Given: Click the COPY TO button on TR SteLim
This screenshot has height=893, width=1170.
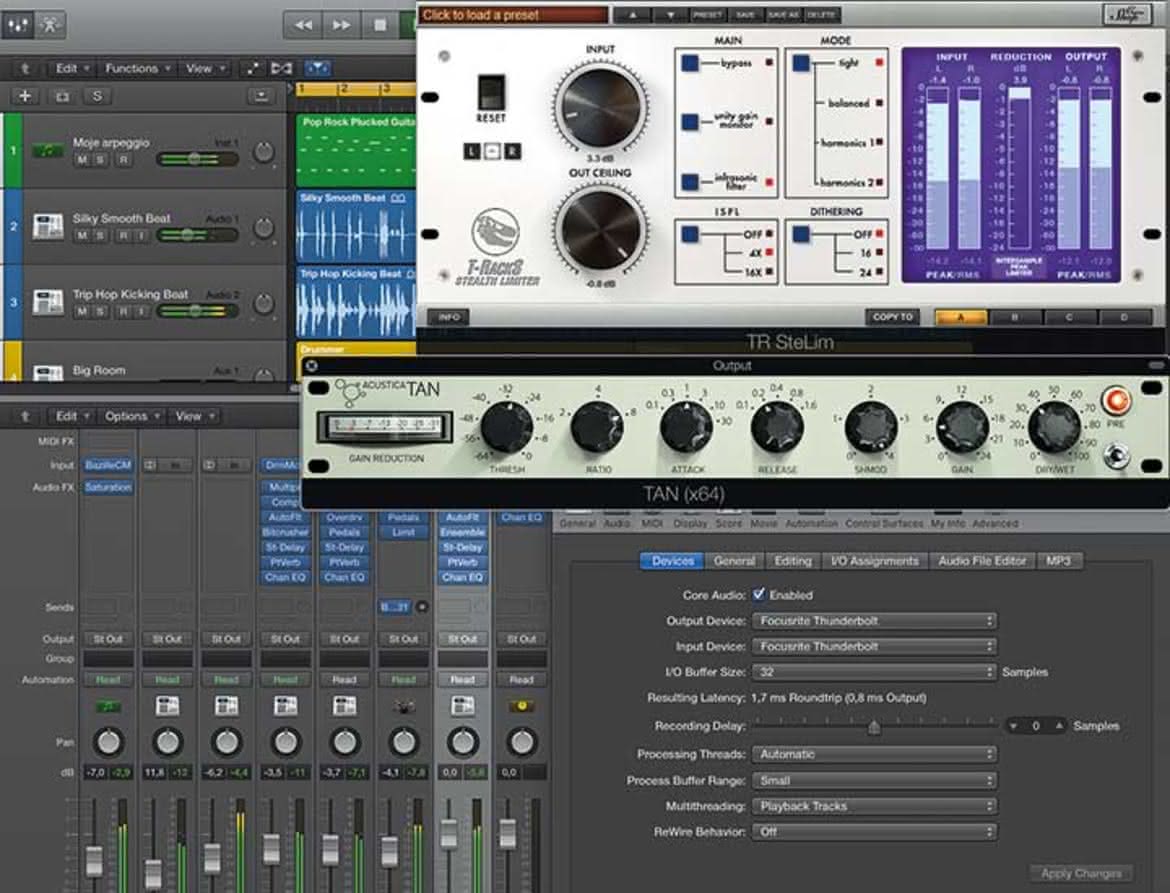Looking at the screenshot, I should (892, 317).
